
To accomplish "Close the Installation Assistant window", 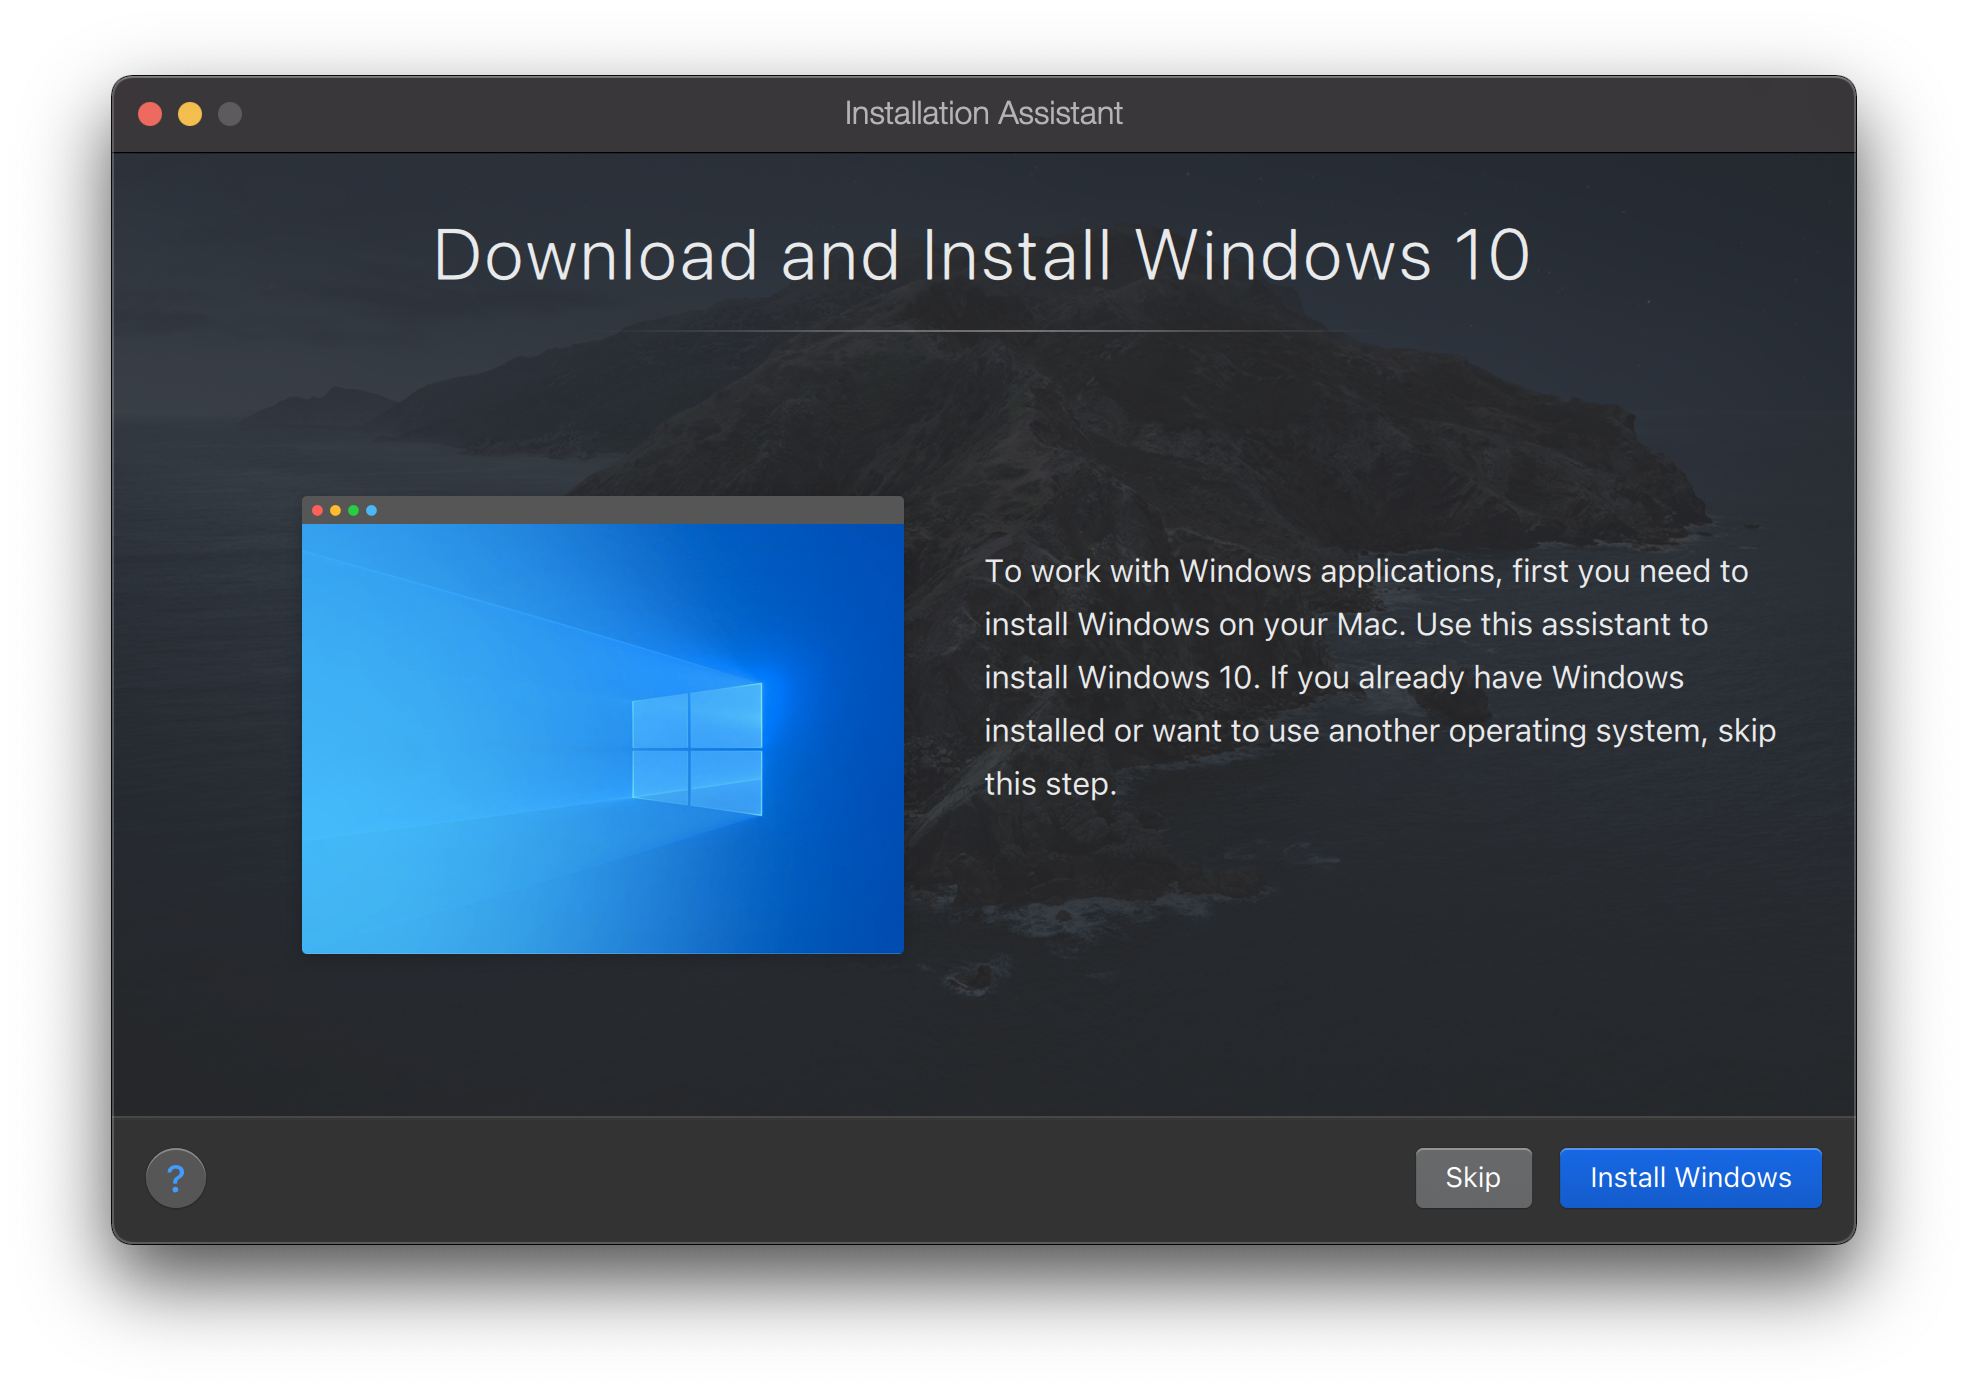I will [150, 114].
